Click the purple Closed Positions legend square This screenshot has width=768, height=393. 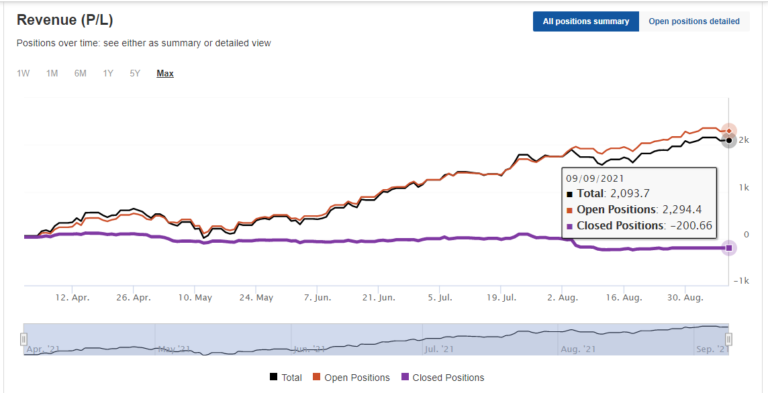click(405, 377)
